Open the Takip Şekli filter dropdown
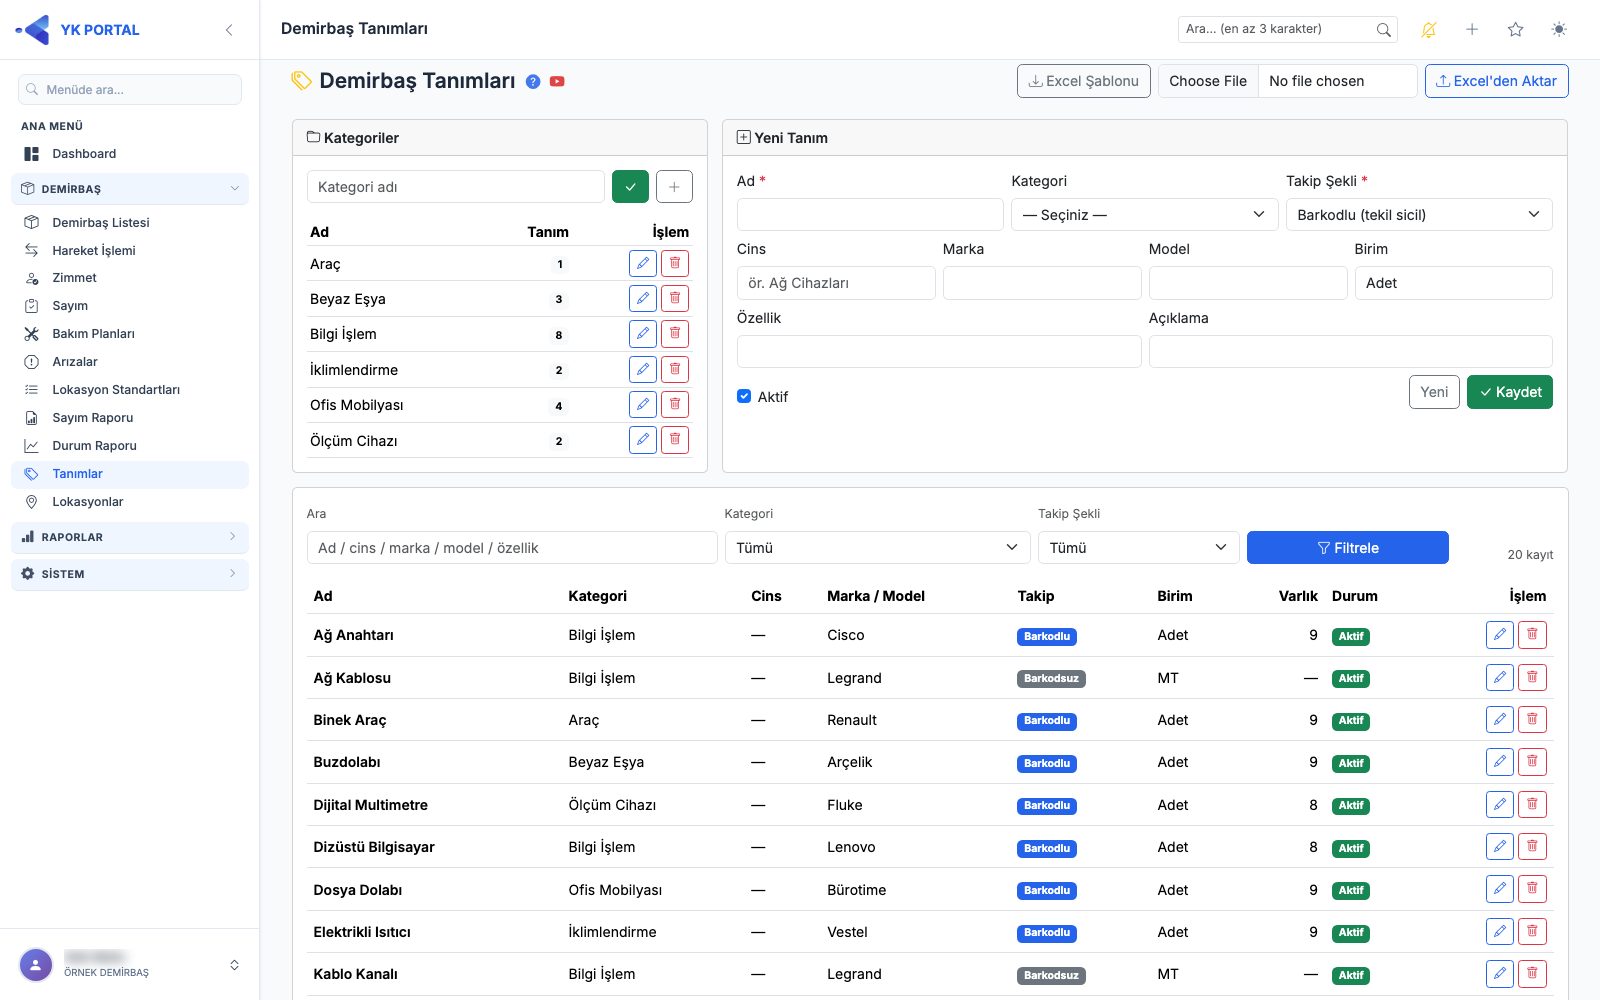 click(1139, 548)
